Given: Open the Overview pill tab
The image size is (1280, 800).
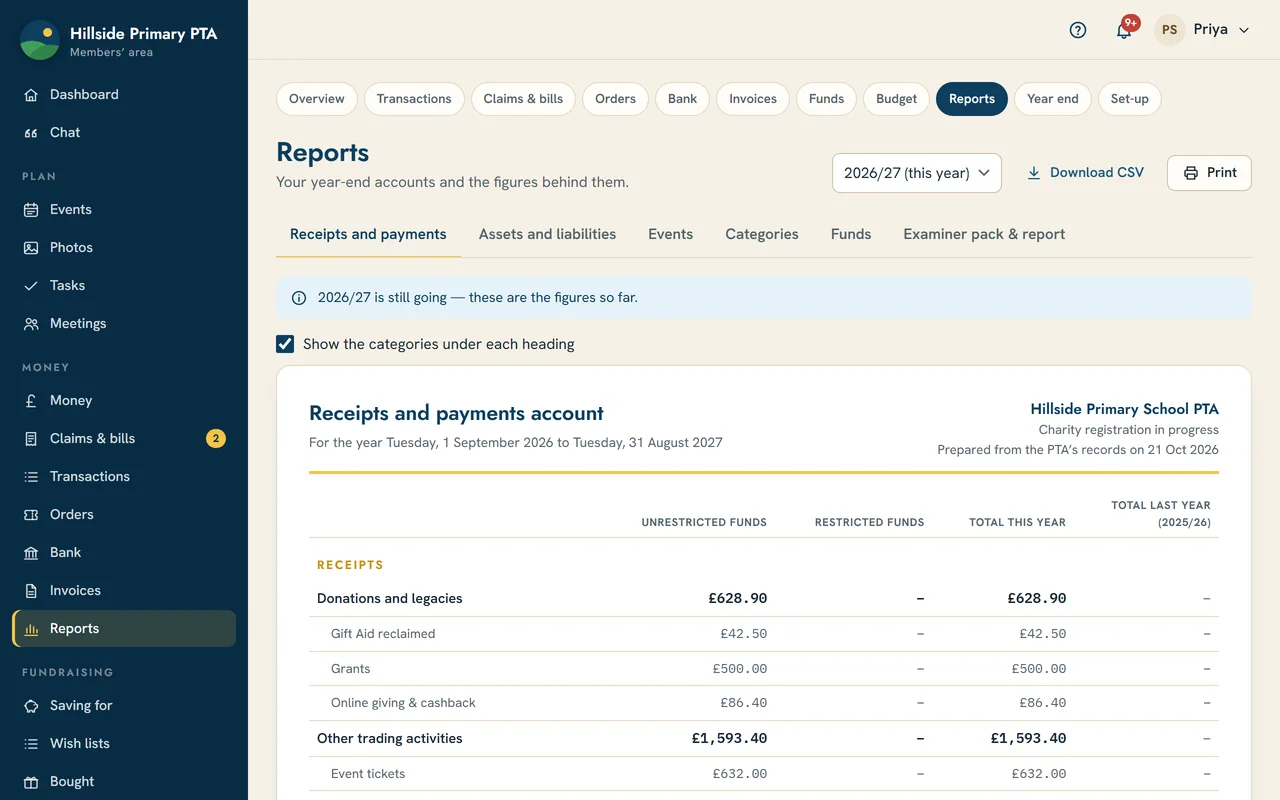Looking at the screenshot, I should pyautogui.click(x=317, y=99).
